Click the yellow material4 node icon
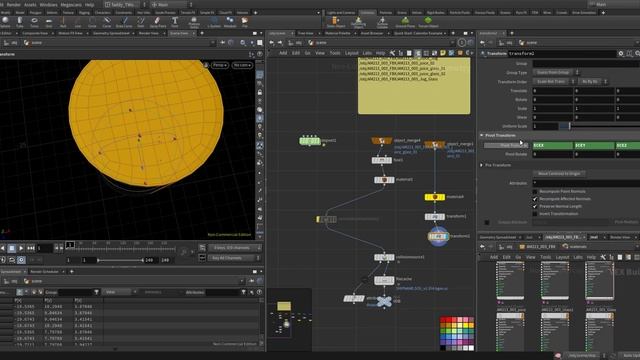This screenshot has width=640, height=360. [435, 197]
